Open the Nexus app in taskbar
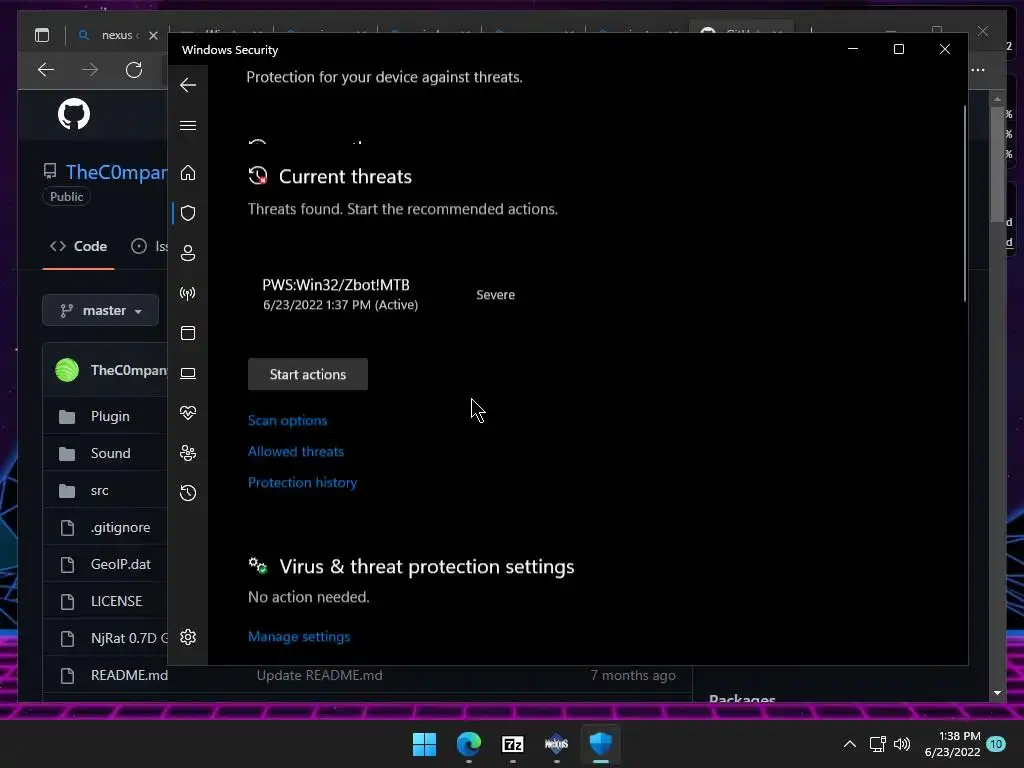The height and width of the screenshot is (768, 1024). (x=556, y=744)
